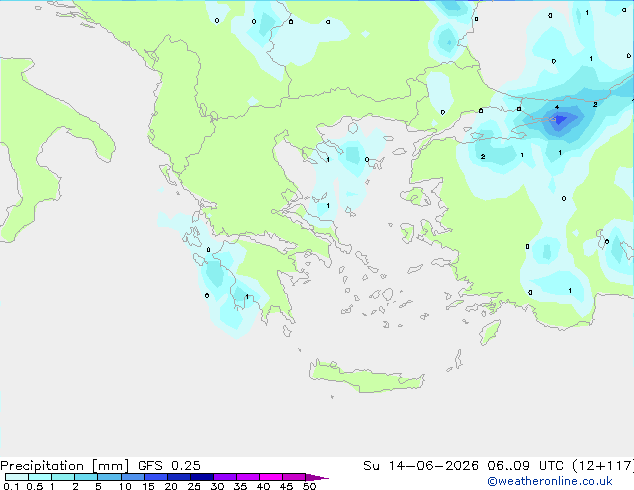
Task: Pick the 20–25 mm legend color box
Action: tap(178, 477)
